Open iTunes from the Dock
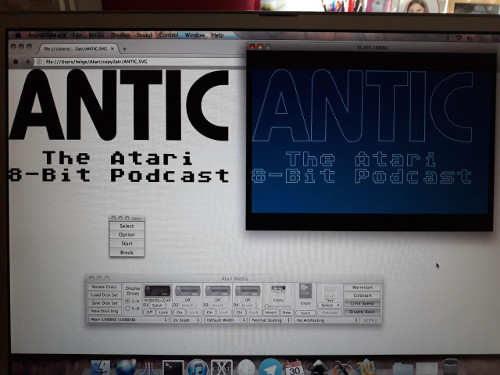This screenshot has height=375, width=500. (x=197, y=368)
